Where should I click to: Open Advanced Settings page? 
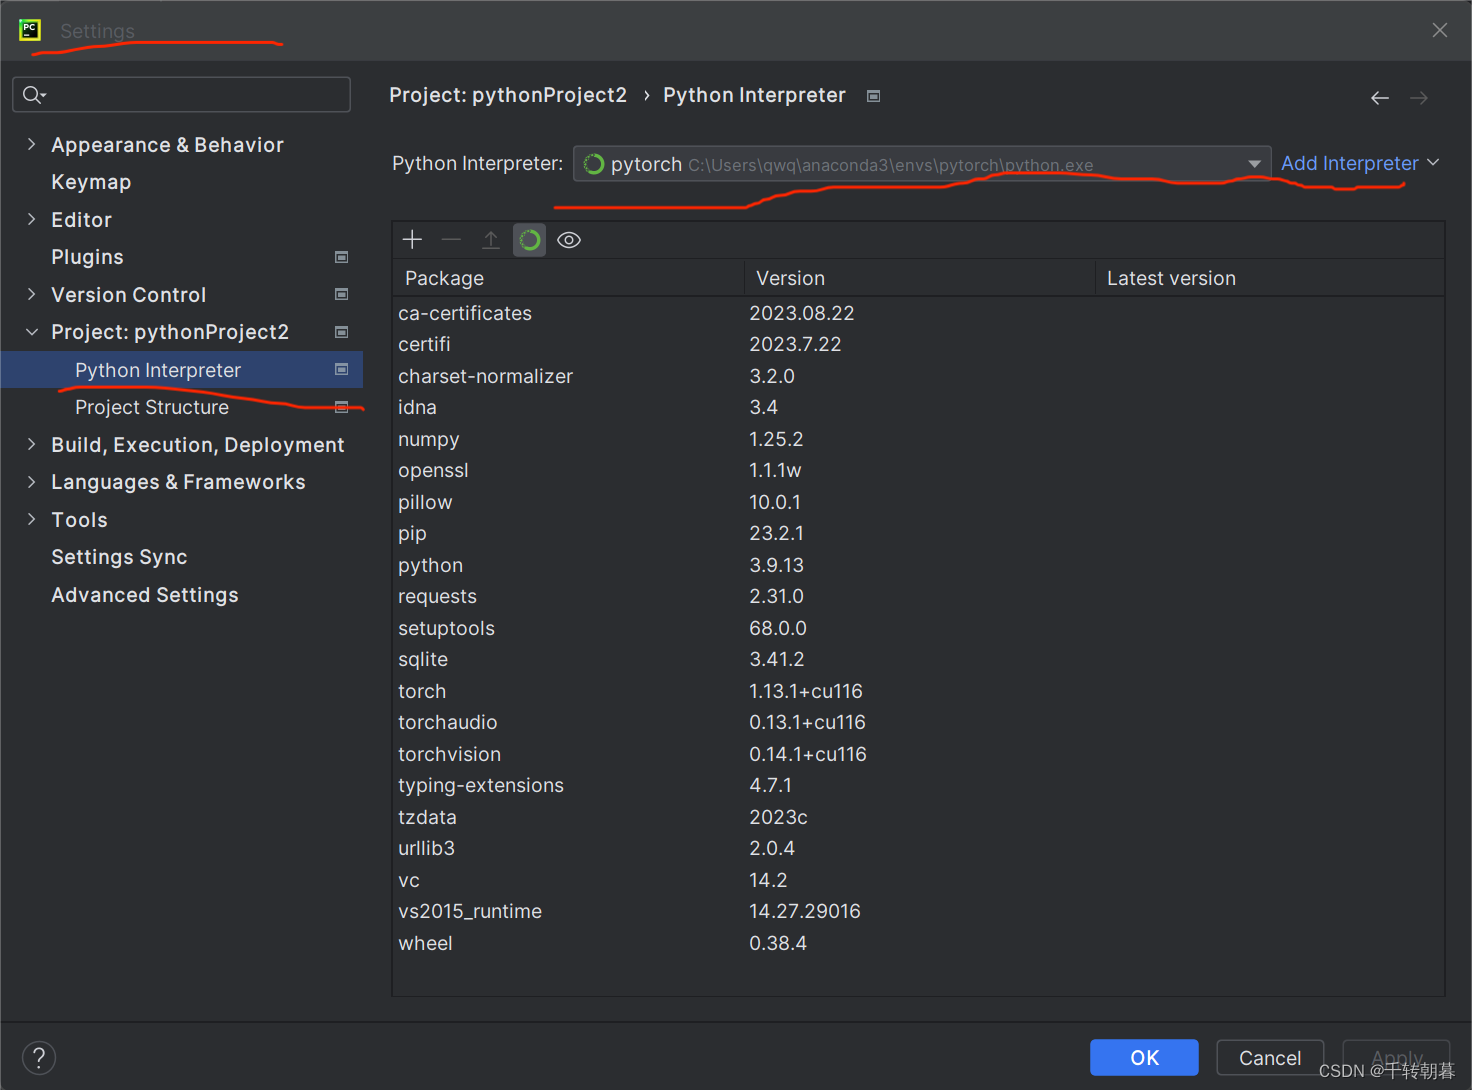point(145,595)
